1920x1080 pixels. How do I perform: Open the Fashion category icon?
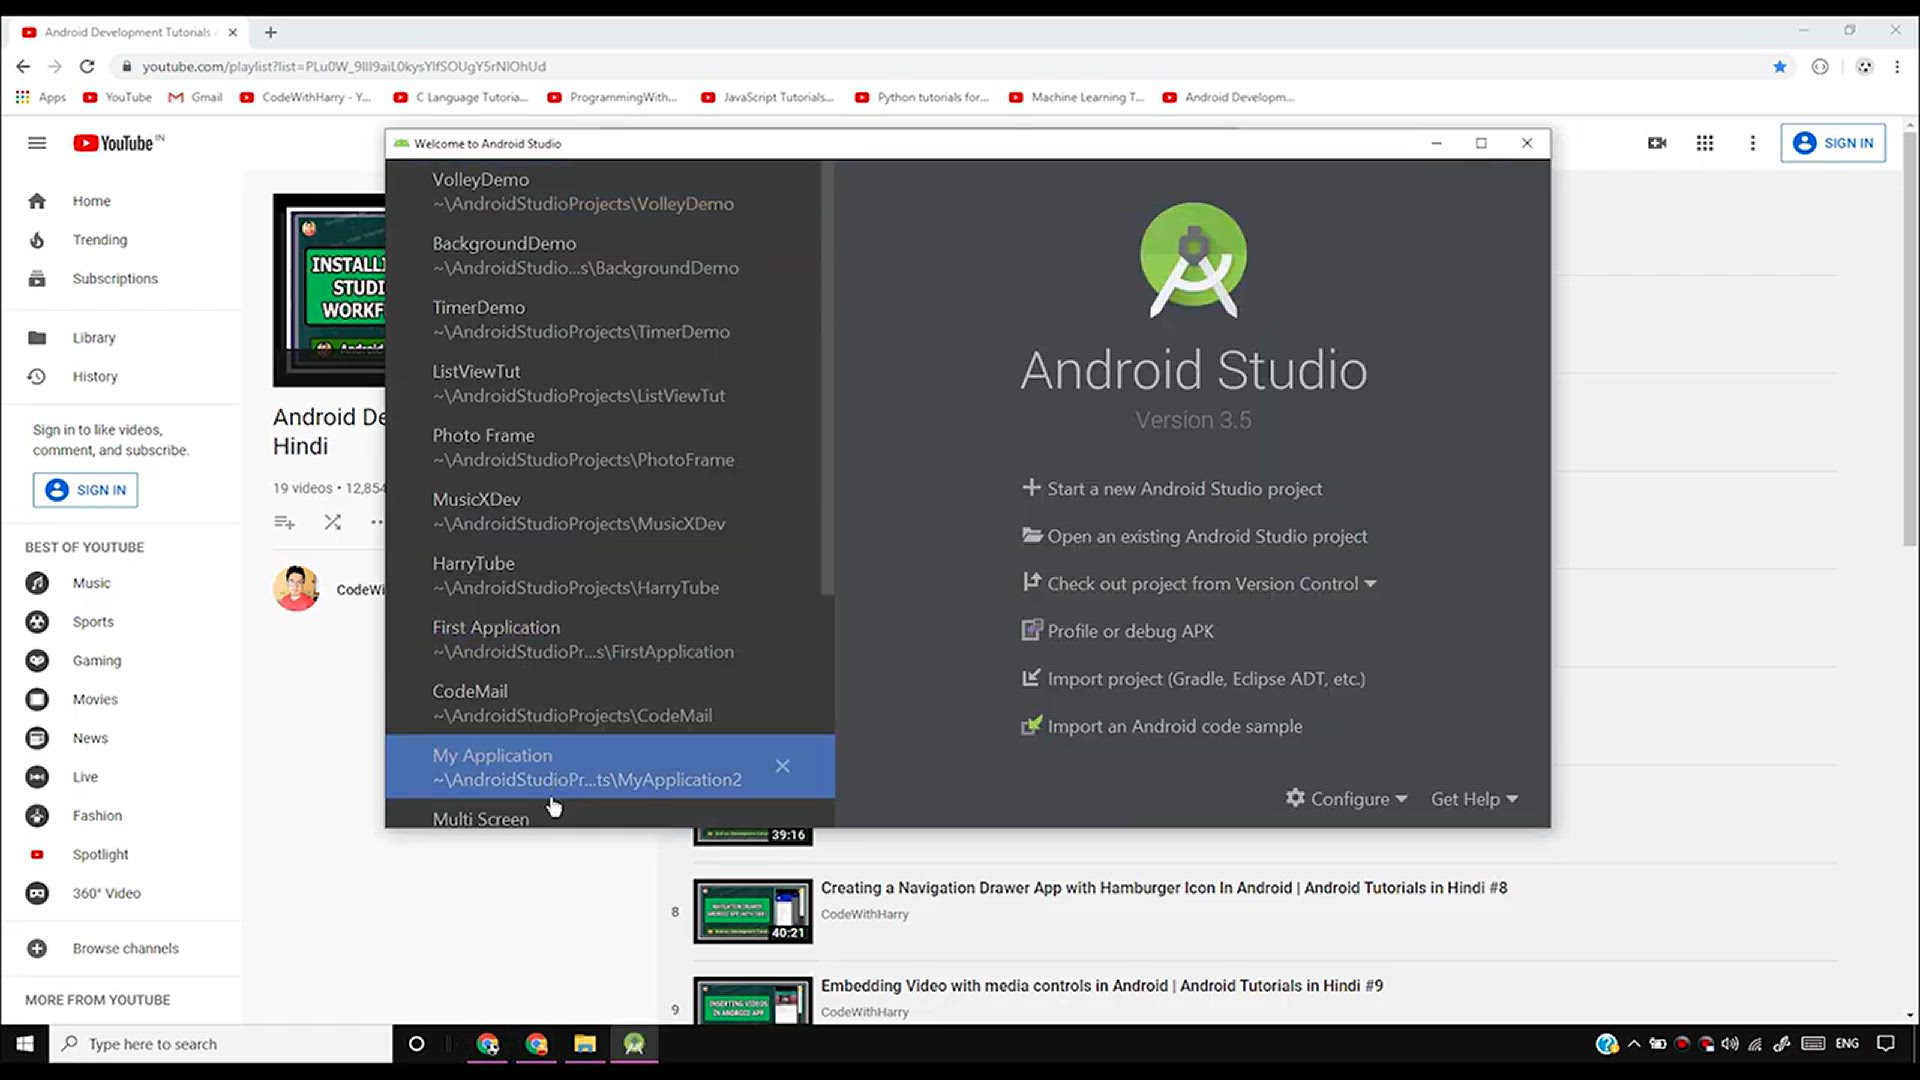(37, 816)
